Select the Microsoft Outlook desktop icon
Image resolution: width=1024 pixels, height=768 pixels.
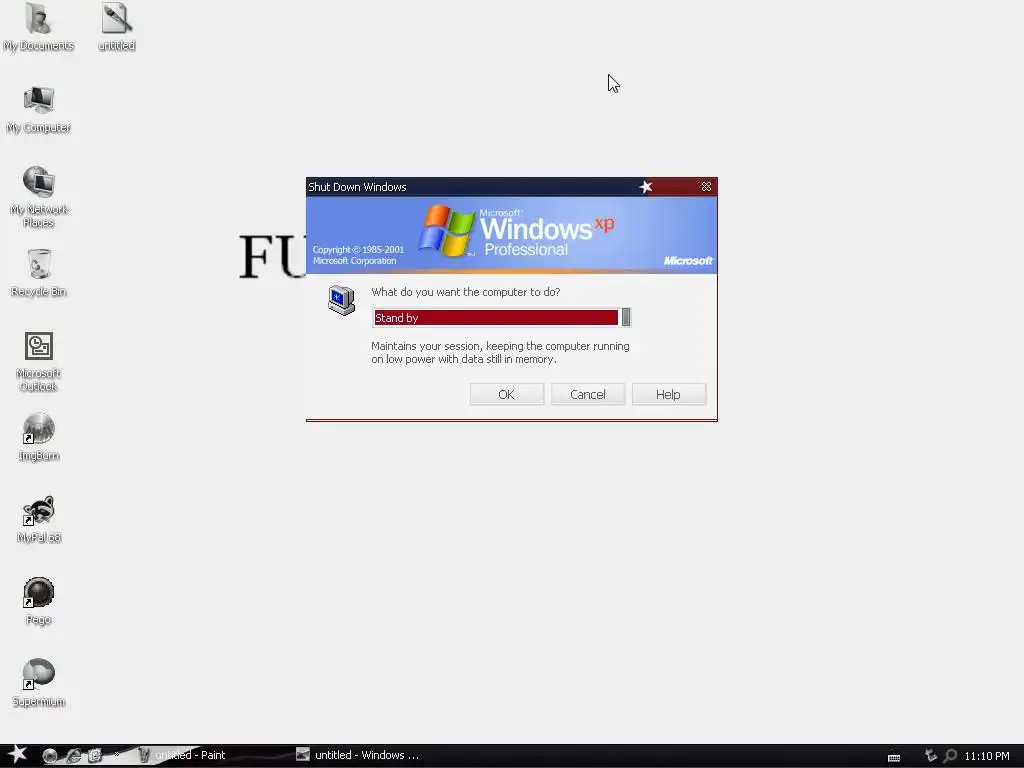(x=39, y=361)
